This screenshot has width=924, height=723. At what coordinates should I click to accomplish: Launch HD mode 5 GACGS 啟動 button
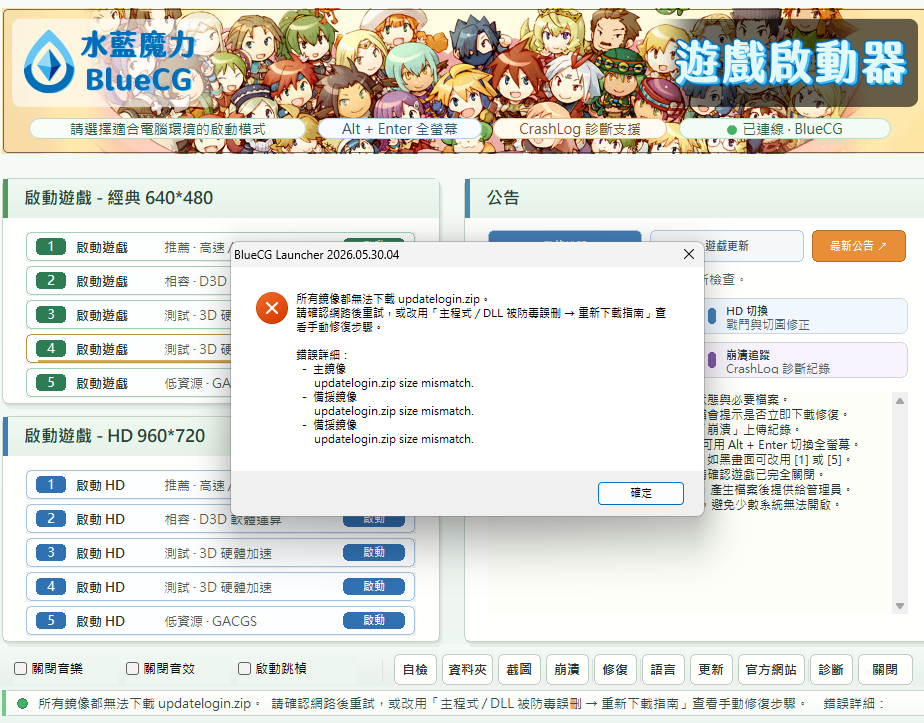tap(374, 620)
